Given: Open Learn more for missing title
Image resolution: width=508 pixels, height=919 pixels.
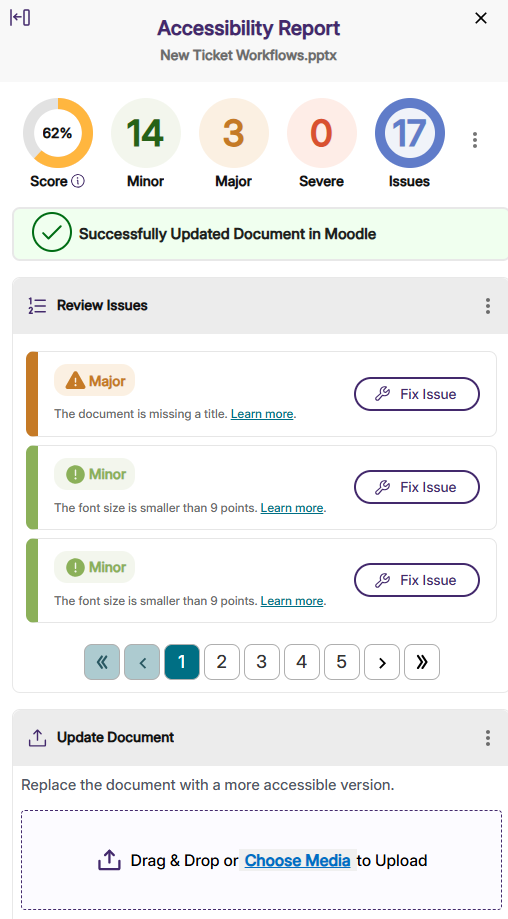Looking at the screenshot, I should pyautogui.click(x=262, y=414).
